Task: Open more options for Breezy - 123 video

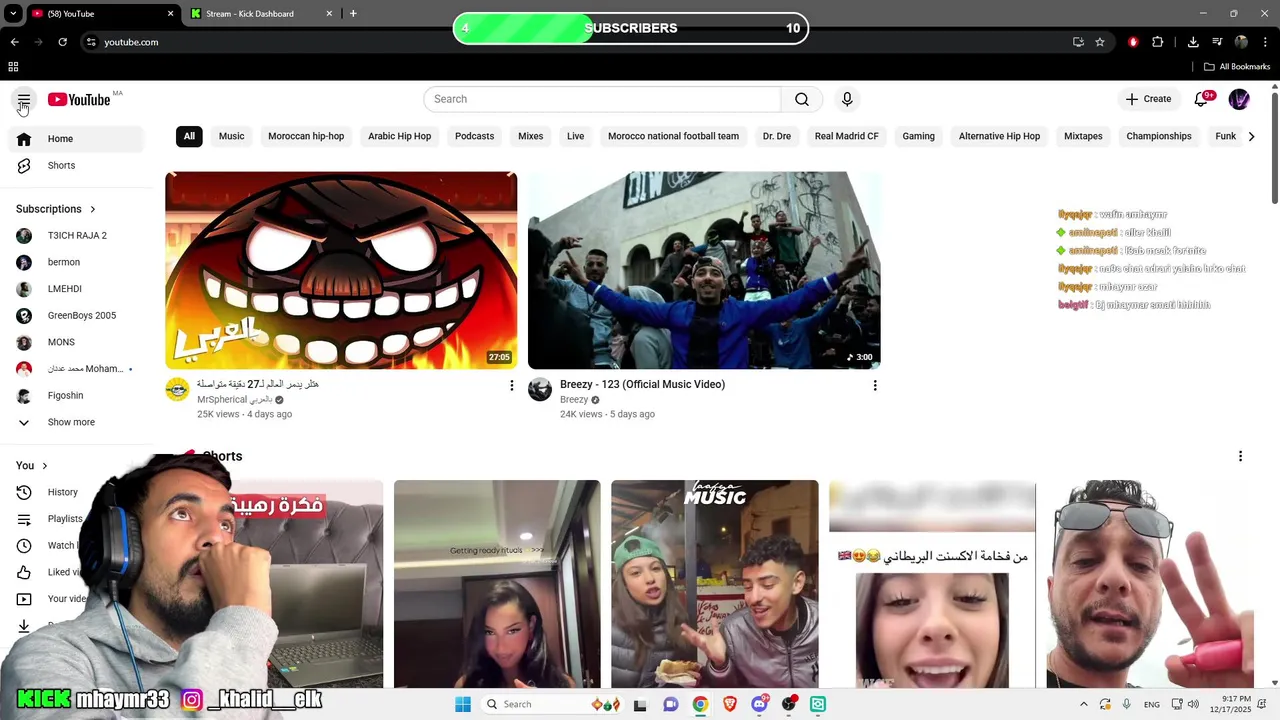Action: pos(875,385)
